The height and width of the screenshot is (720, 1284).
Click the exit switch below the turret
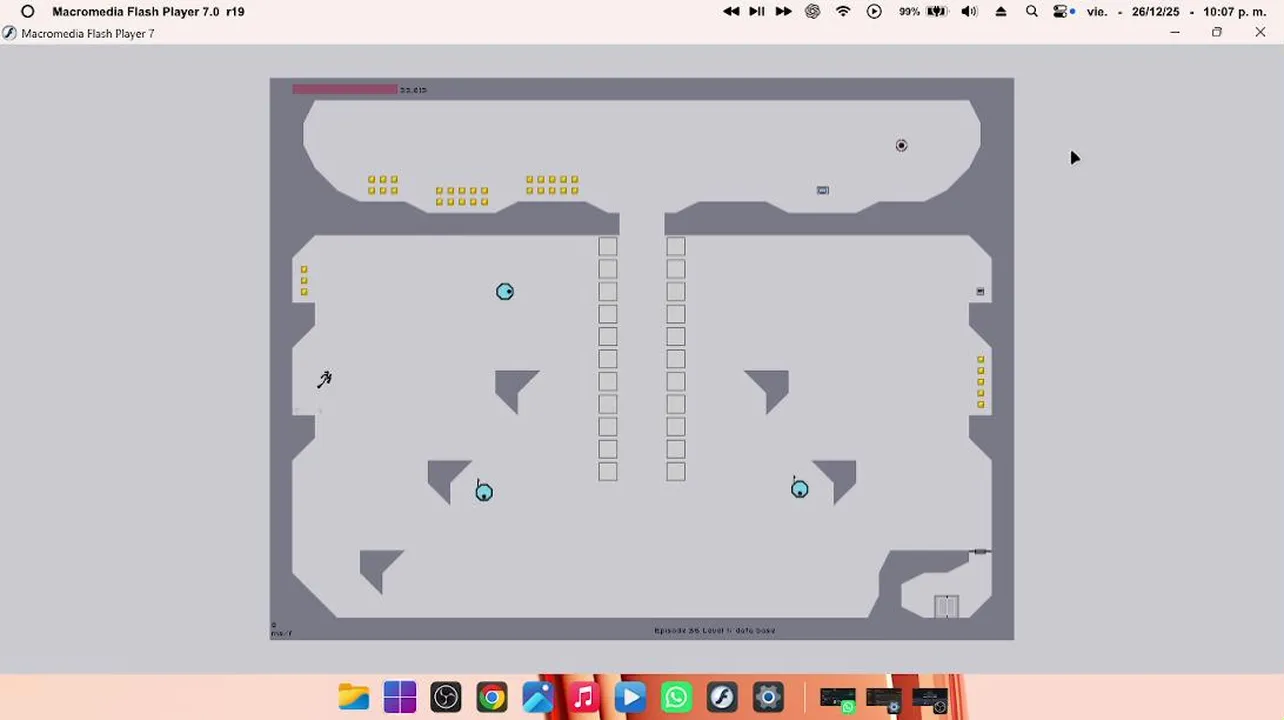tap(823, 190)
